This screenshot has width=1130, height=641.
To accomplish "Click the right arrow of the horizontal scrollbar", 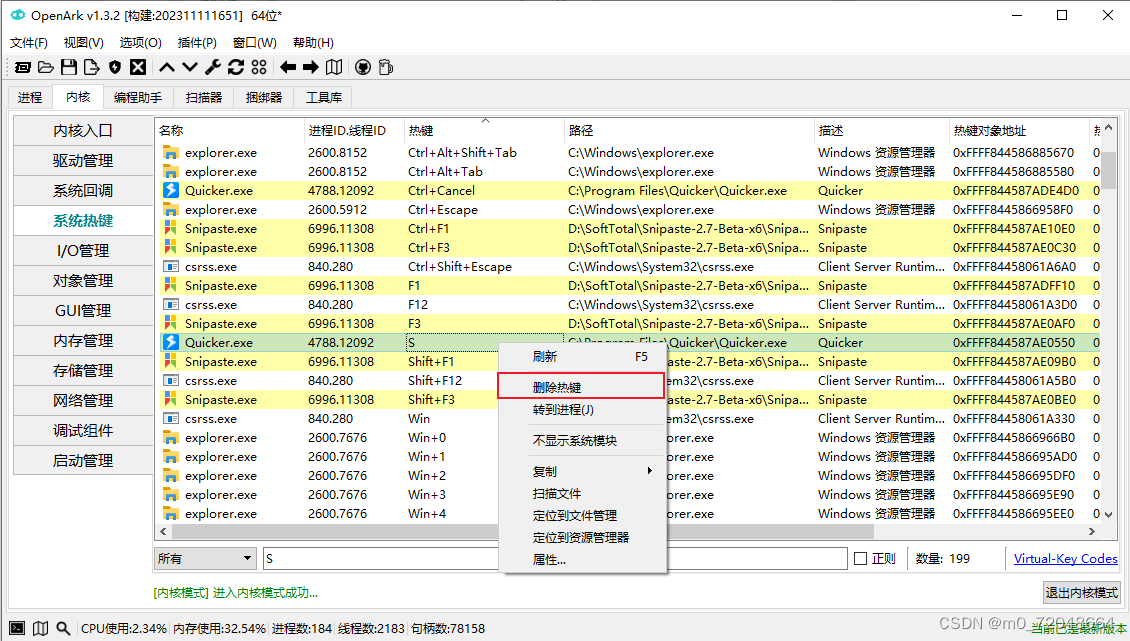I will (1093, 531).
